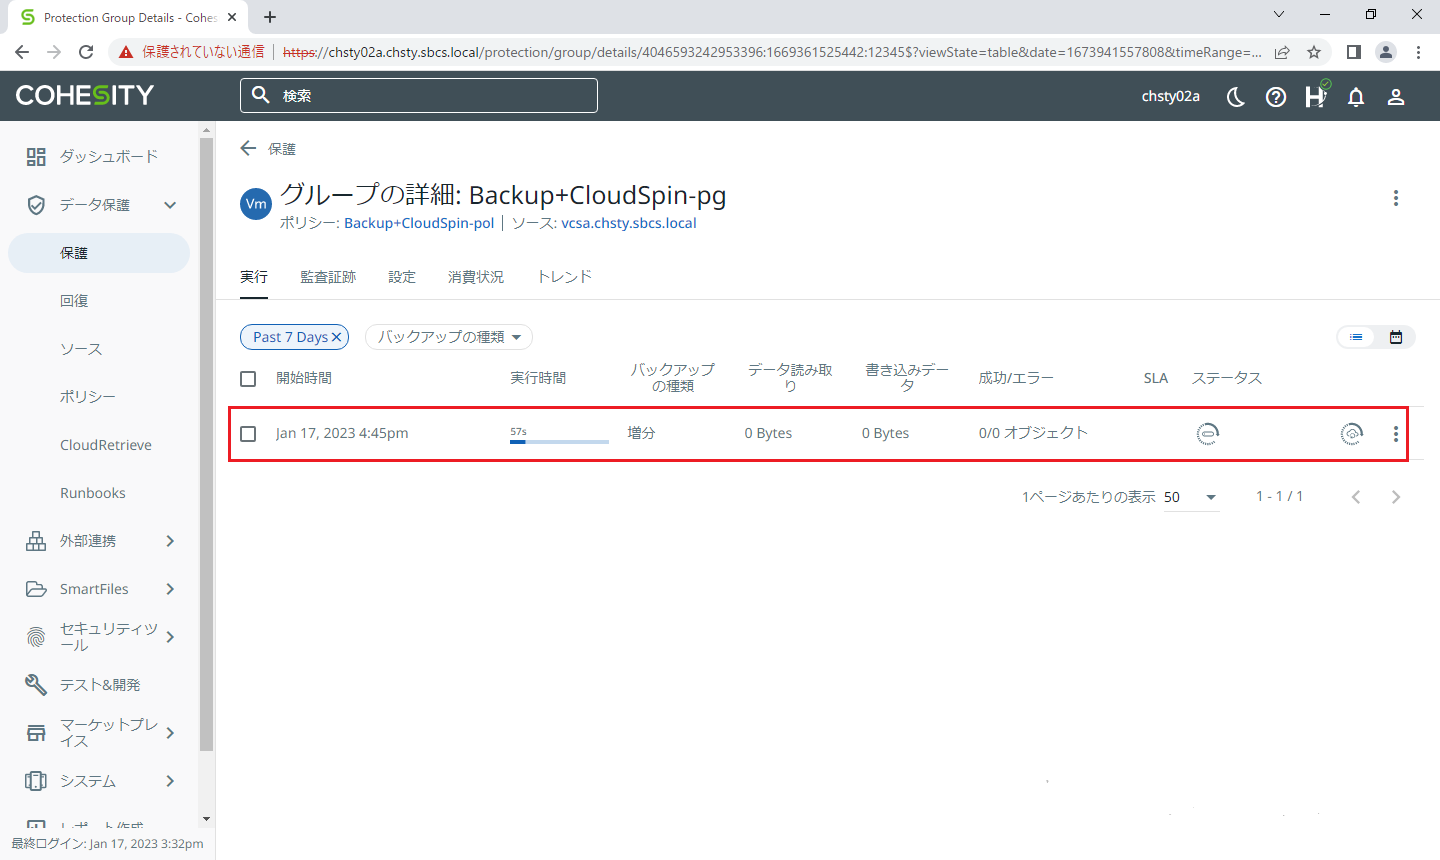Open CloudRetrieve in the sidebar
Viewport: 1440px width, 860px height.
(x=106, y=445)
